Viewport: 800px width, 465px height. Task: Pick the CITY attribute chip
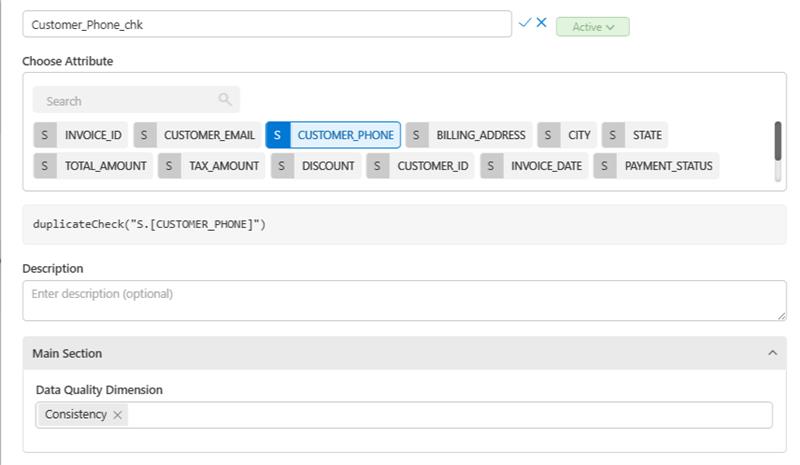pyautogui.click(x=567, y=135)
